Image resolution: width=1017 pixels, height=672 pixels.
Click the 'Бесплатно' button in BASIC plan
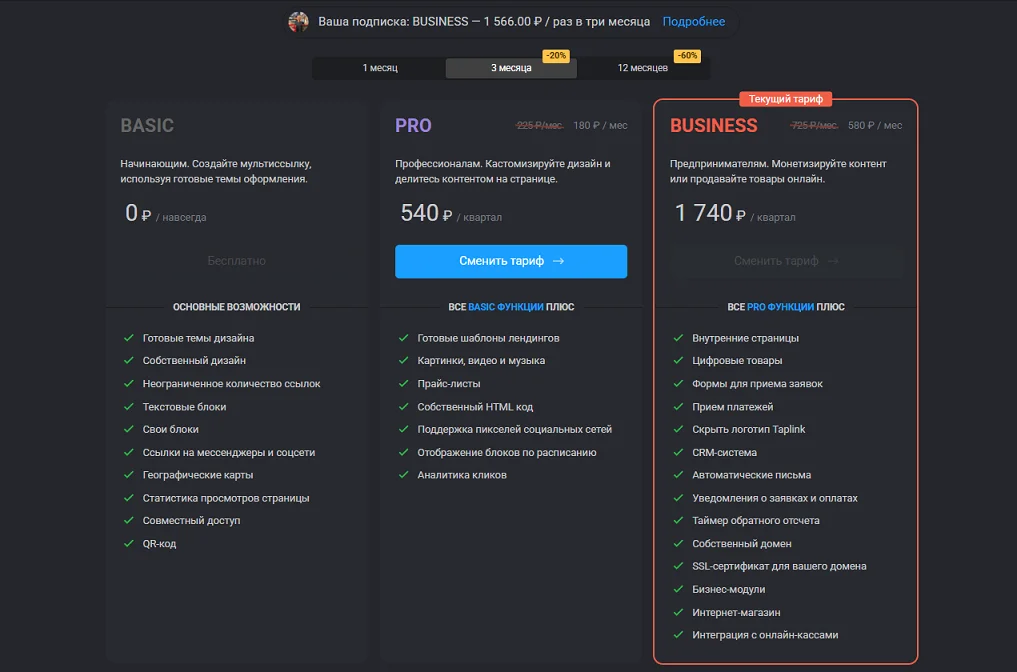pyautogui.click(x=237, y=261)
